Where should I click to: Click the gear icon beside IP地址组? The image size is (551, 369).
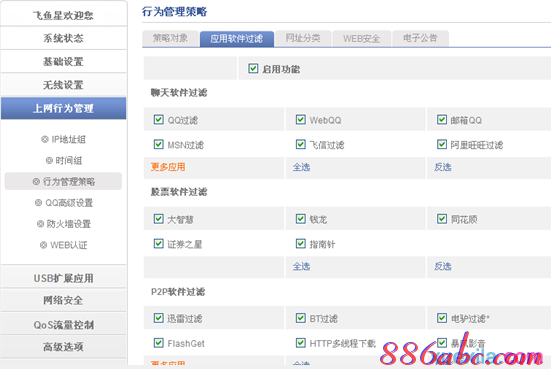[x=45, y=139]
